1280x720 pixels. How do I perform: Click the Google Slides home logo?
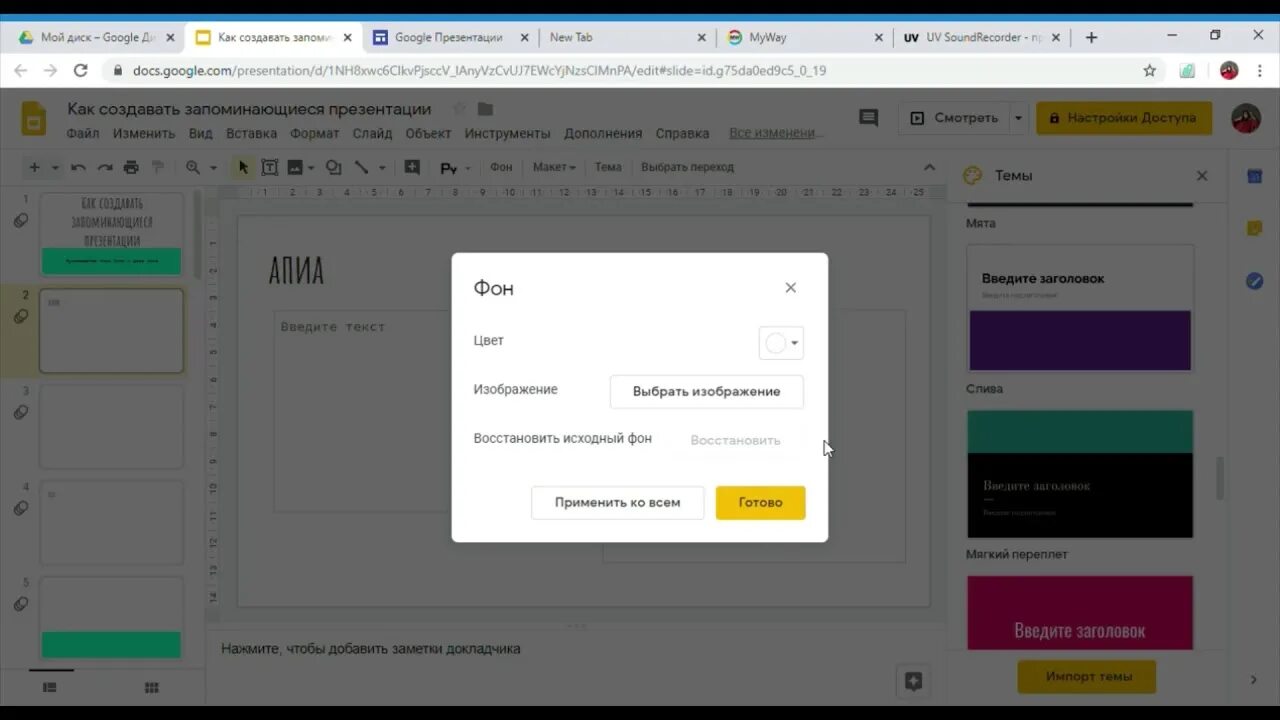[34, 118]
